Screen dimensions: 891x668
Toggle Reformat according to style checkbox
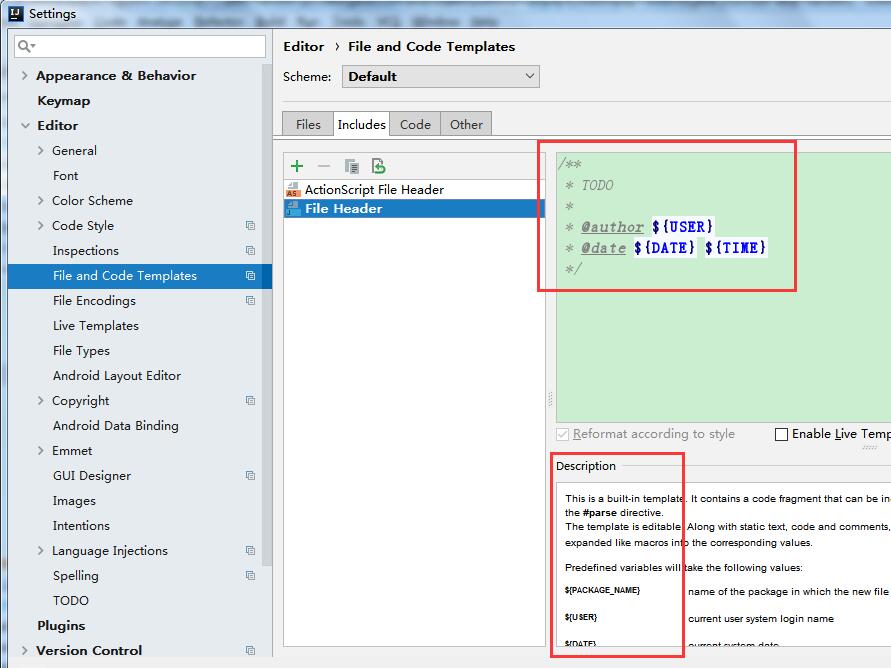coord(563,435)
